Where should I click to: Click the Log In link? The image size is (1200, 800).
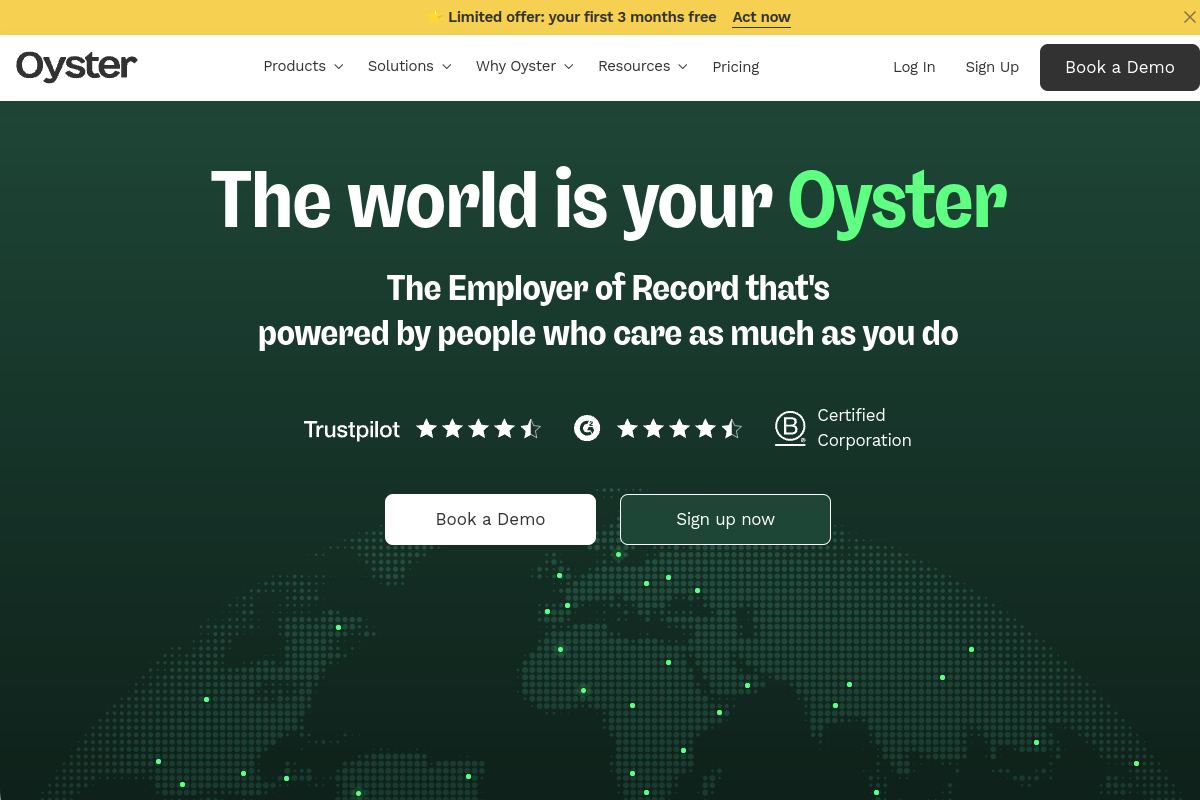coord(914,67)
